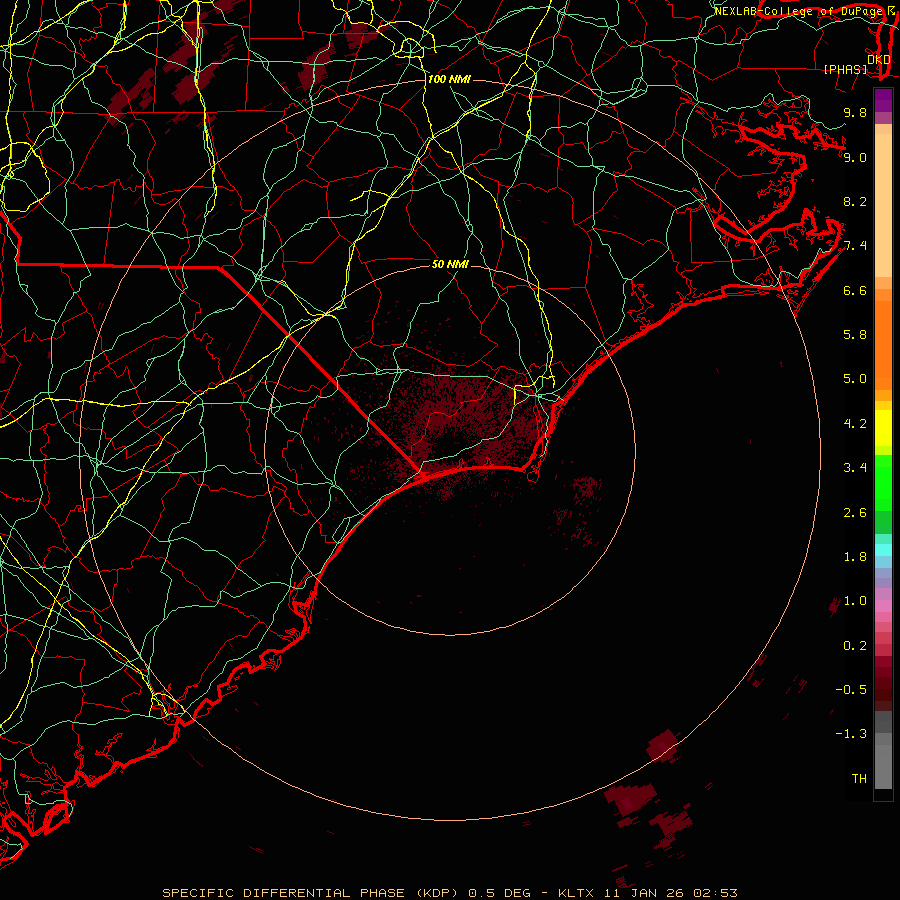Pick the purple segment of the color bar
The width and height of the screenshot is (900, 900).
883,100
